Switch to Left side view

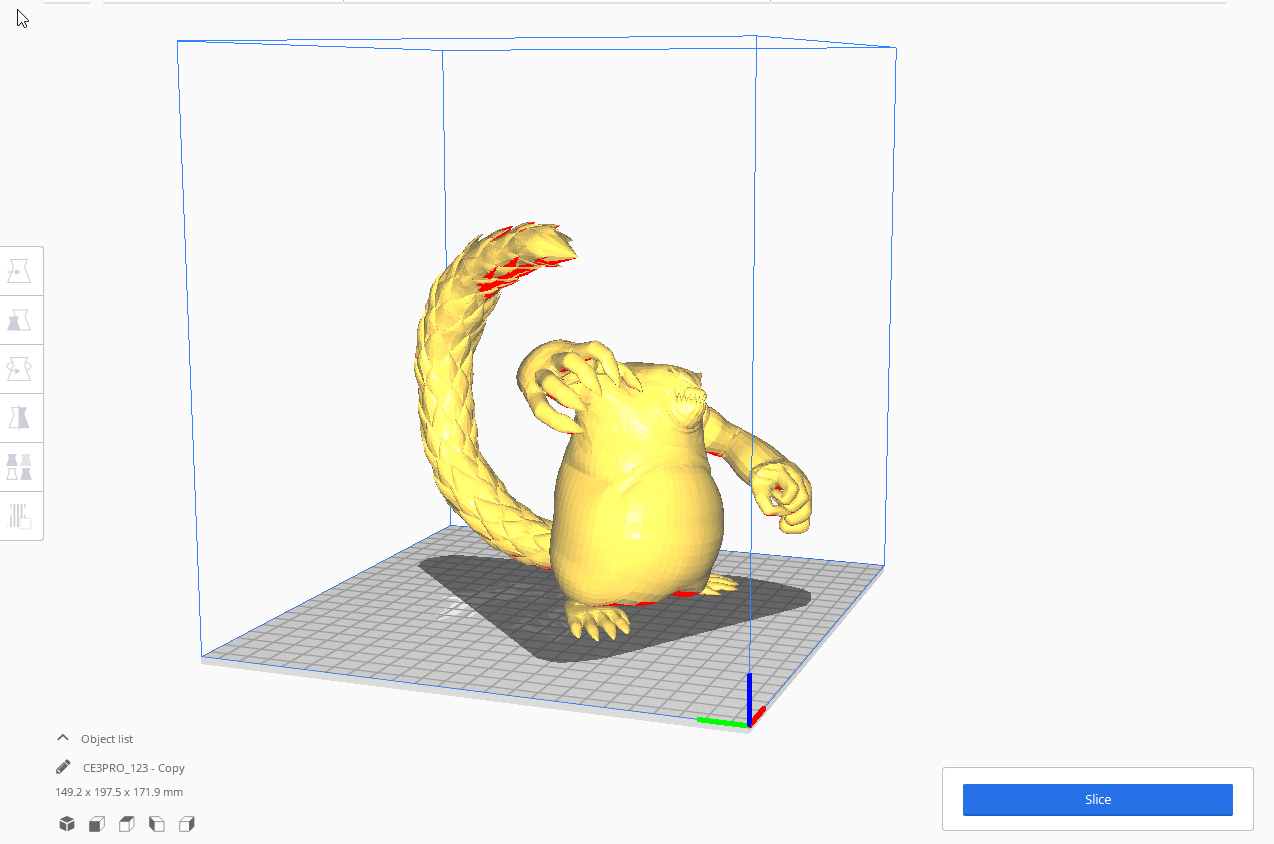coord(156,823)
